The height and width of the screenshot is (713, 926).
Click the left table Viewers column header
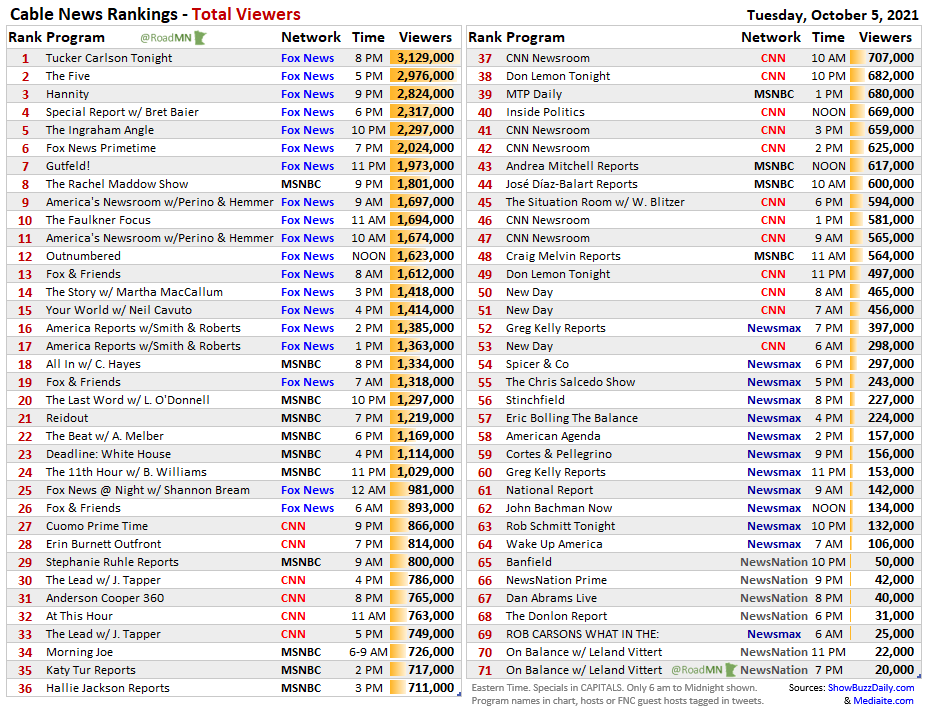click(425, 37)
